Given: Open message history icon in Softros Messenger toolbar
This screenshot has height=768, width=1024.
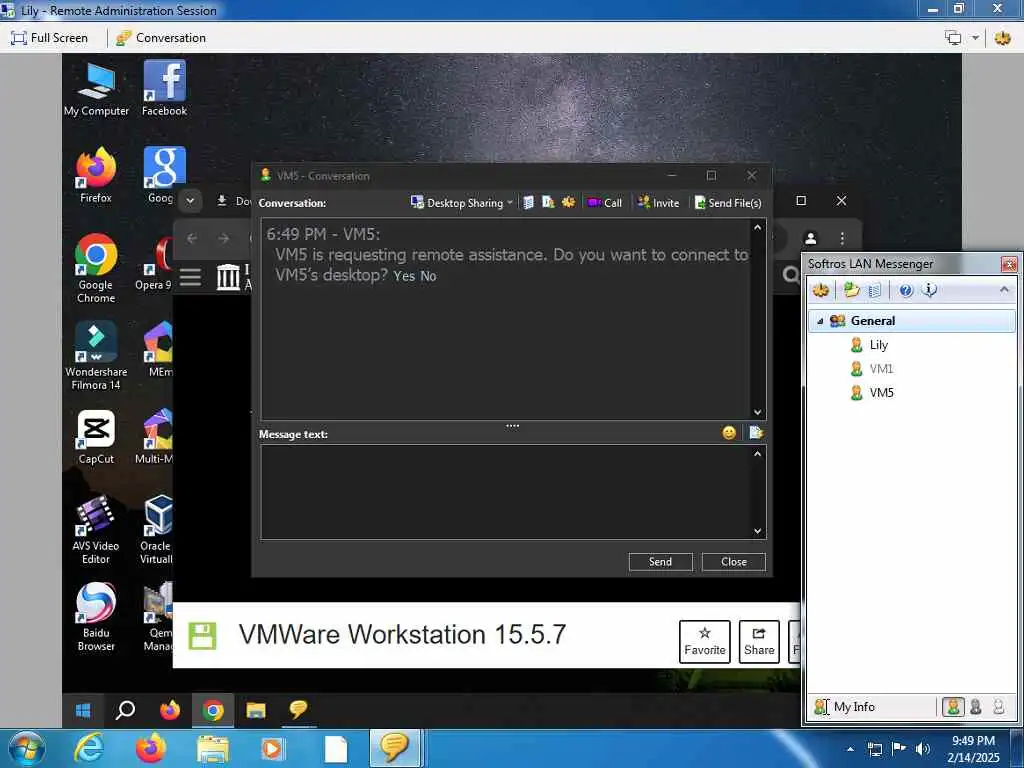Looking at the screenshot, I should tap(875, 290).
